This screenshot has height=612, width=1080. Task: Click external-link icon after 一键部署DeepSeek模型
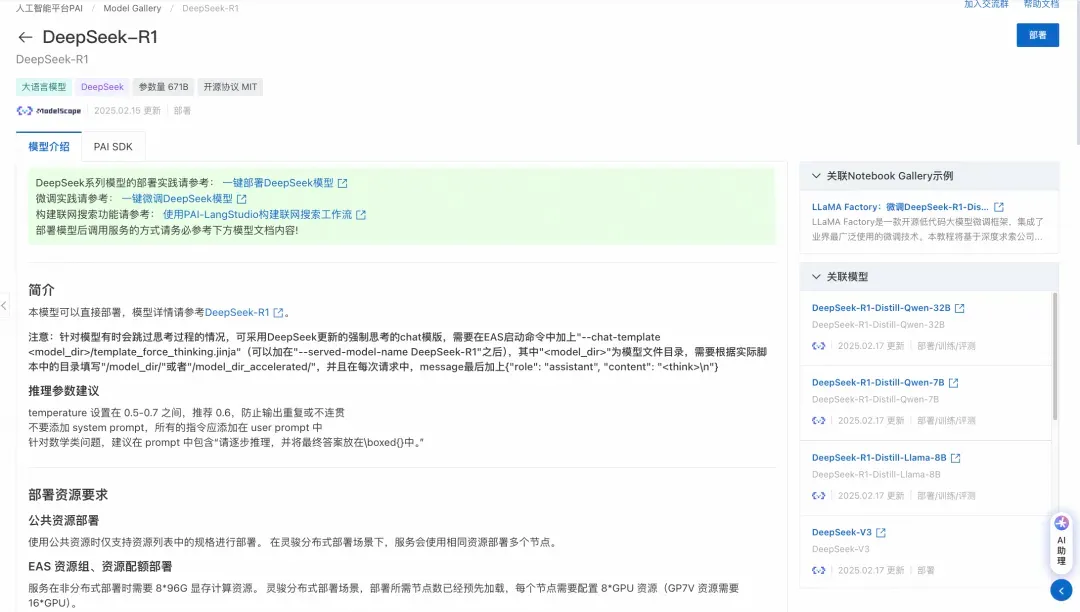point(342,183)
